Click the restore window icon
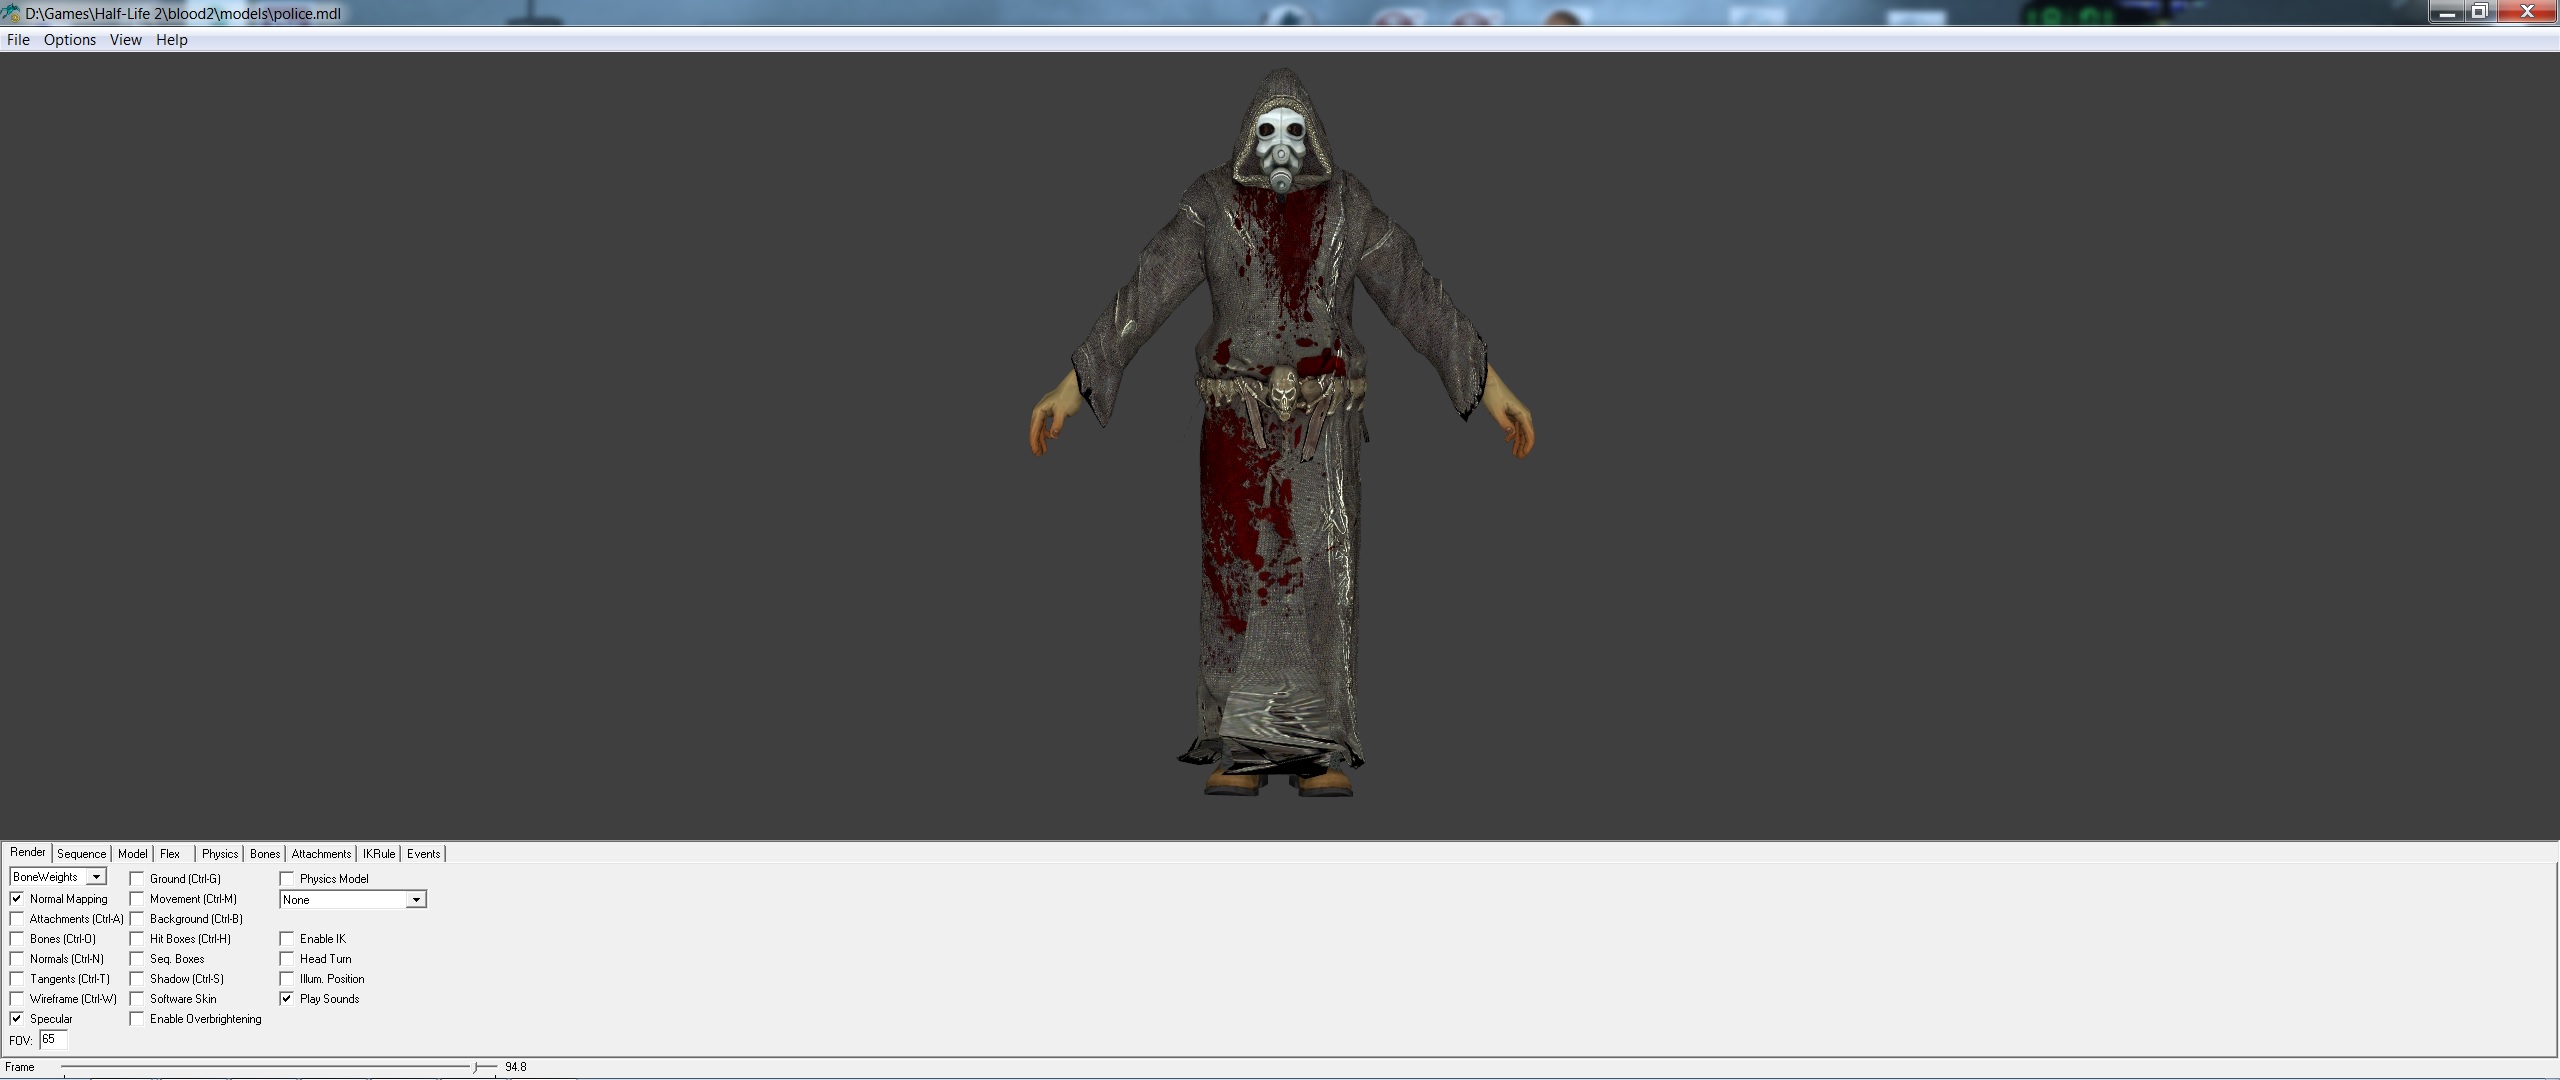Viewport: 2560px width, 1080px height. [2479, 12]
